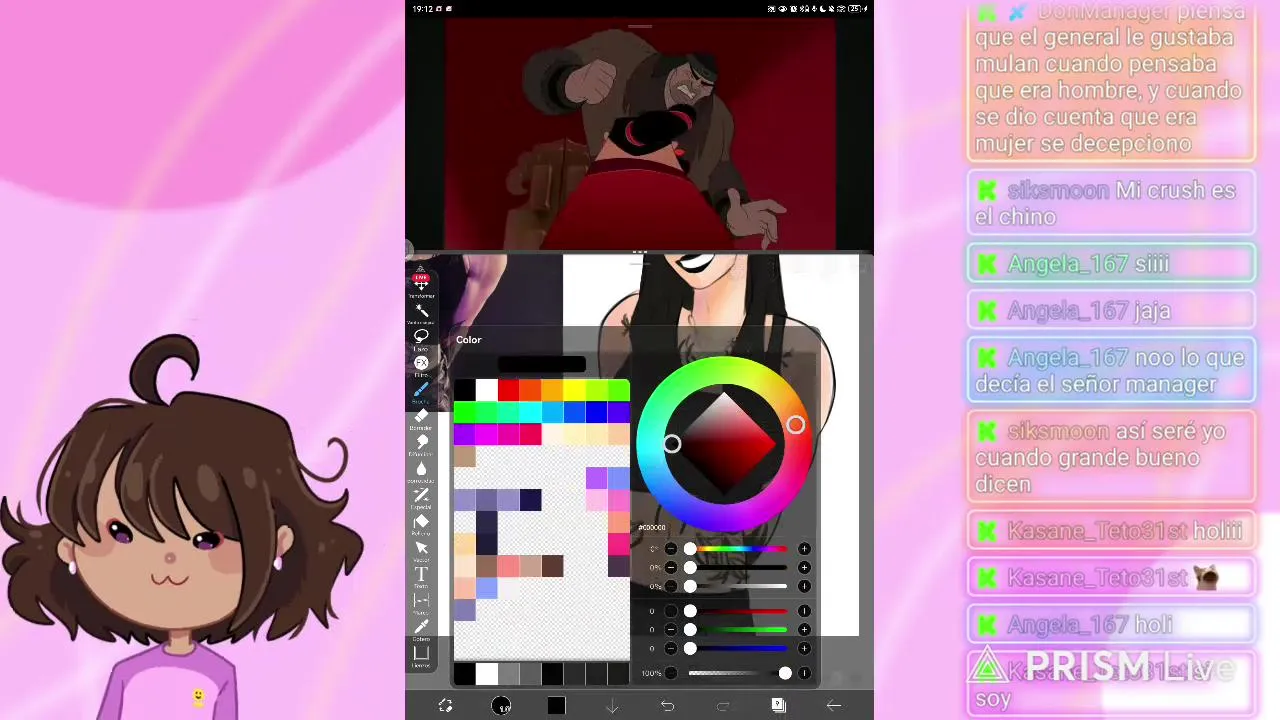Click the blue channel slider

(738, 648)
